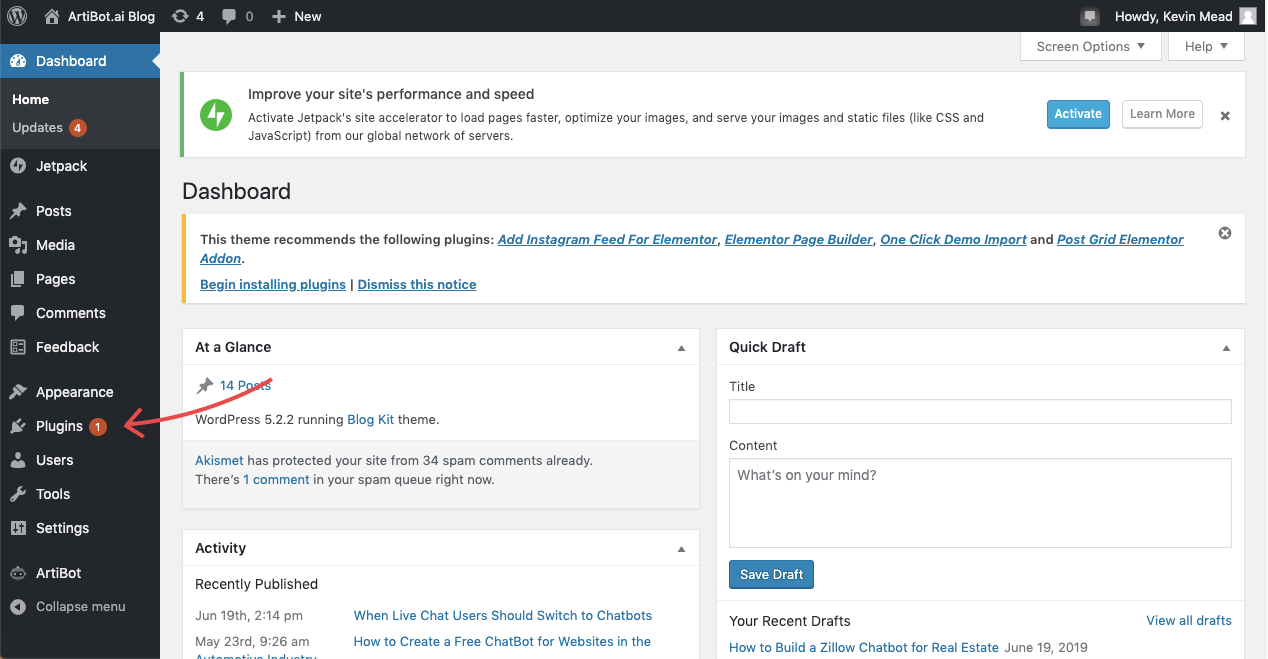Click the Comments bubble icon in sidebar
Screen dimensions: 1268x659
point(18,313)
